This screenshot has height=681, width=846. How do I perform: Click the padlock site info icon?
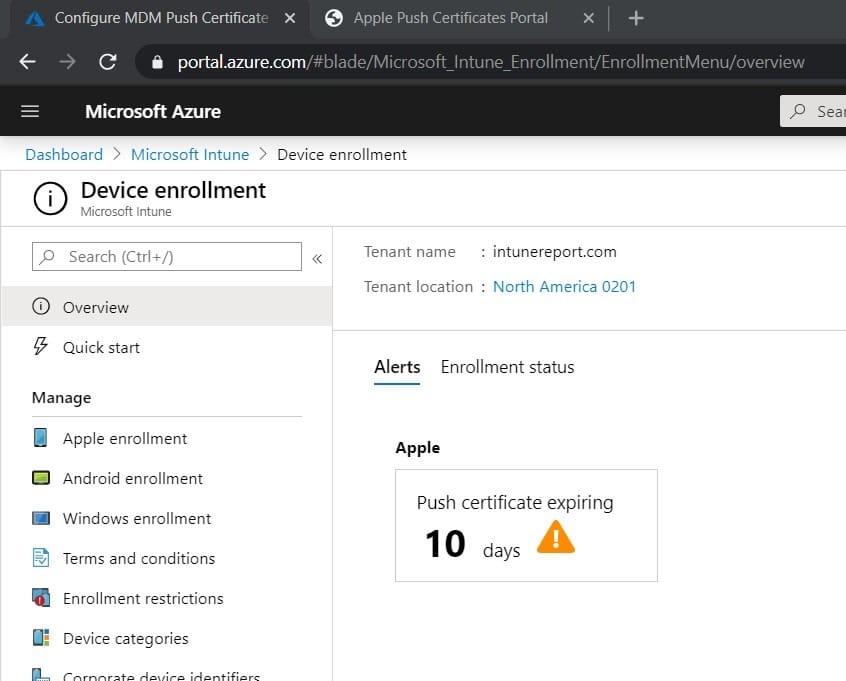157,62
